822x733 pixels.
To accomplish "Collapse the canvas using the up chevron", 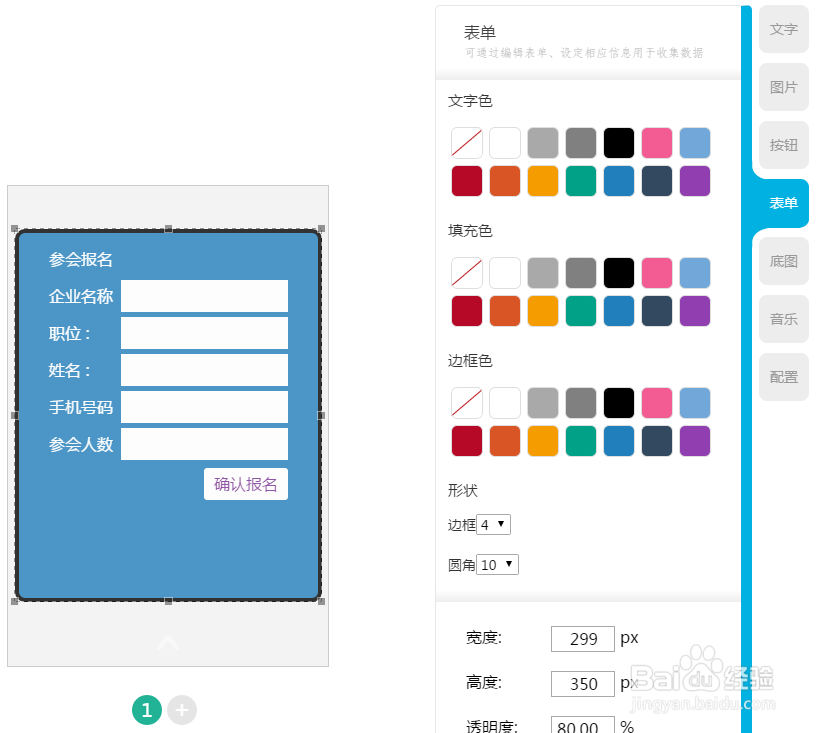I will (167, 643).
